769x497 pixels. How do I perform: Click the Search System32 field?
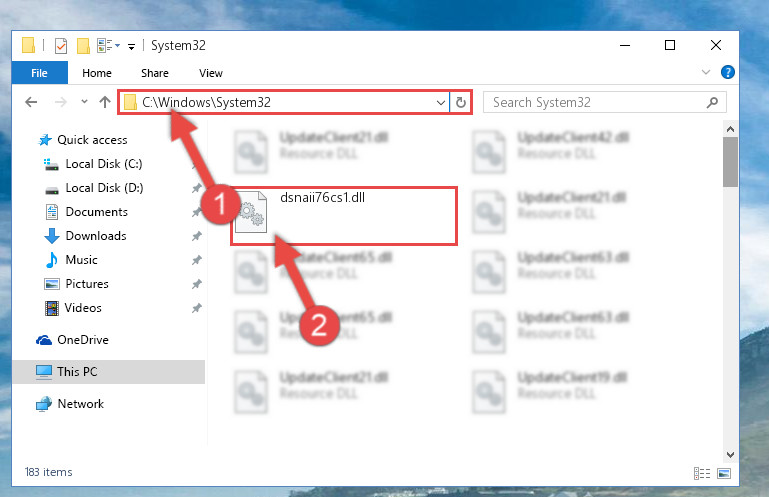click(598, 103)
